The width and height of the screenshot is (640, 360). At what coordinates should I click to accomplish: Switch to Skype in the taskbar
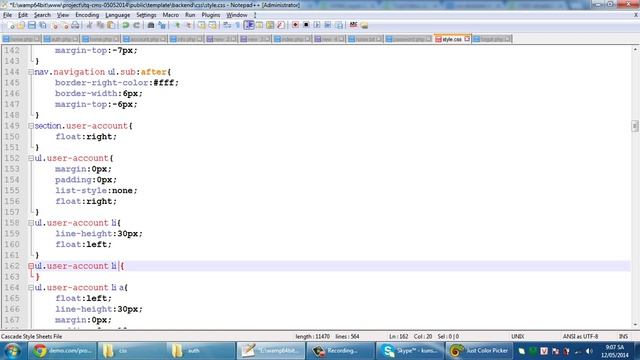(x=409, y=351)
